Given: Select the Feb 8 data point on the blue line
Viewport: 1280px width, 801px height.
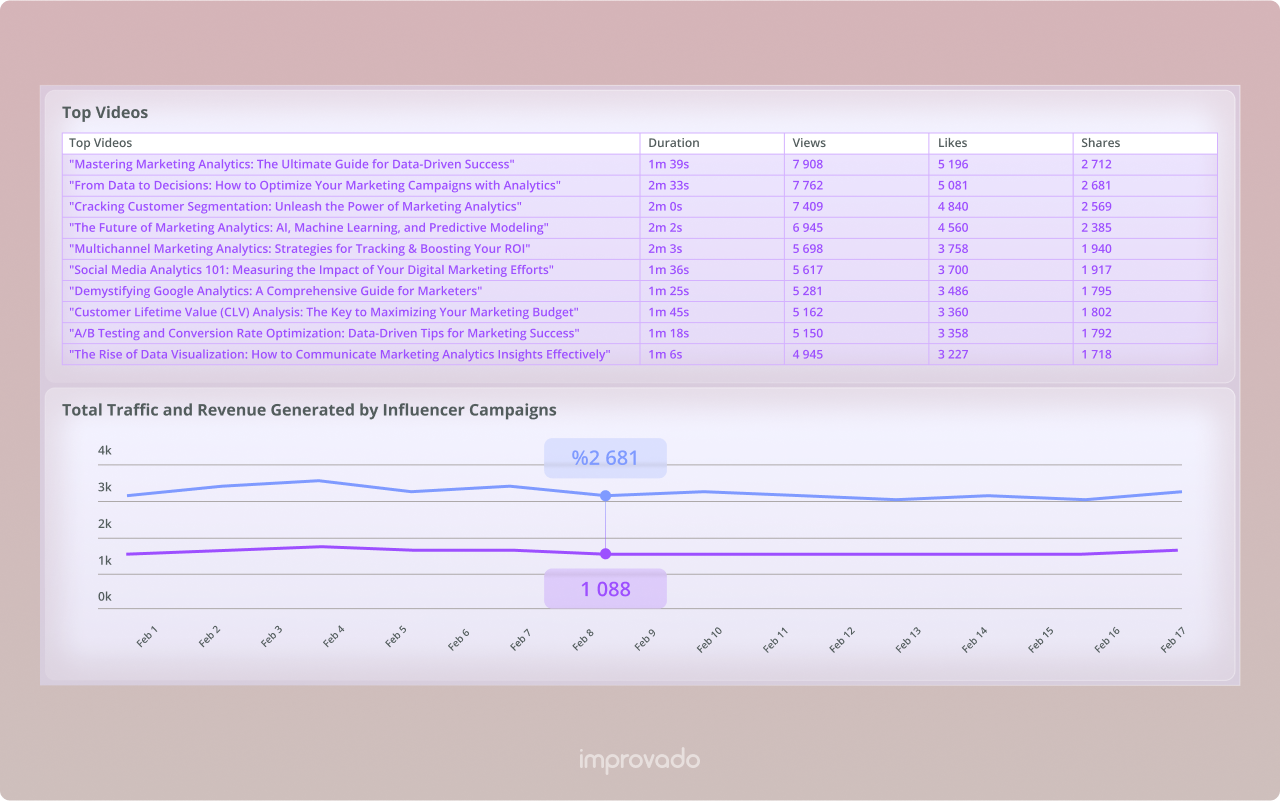Looking at the screenshot, I should point(605,495).
